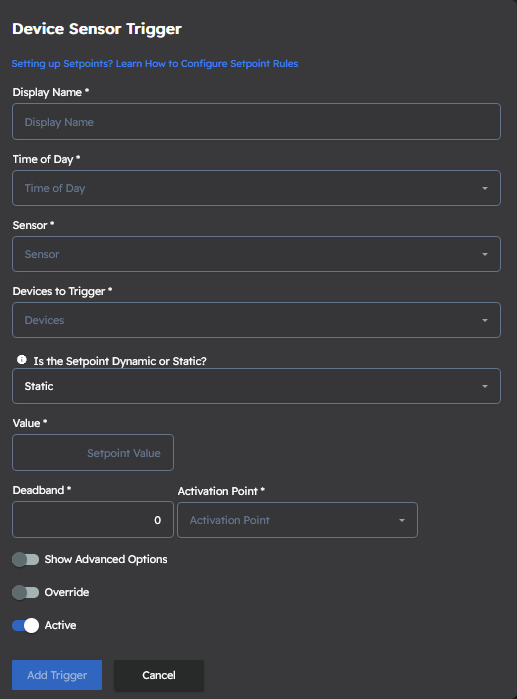Screen dimensions: 517x699
Task: Toggle Show Advanced Options switch
Action: [25, 559]
